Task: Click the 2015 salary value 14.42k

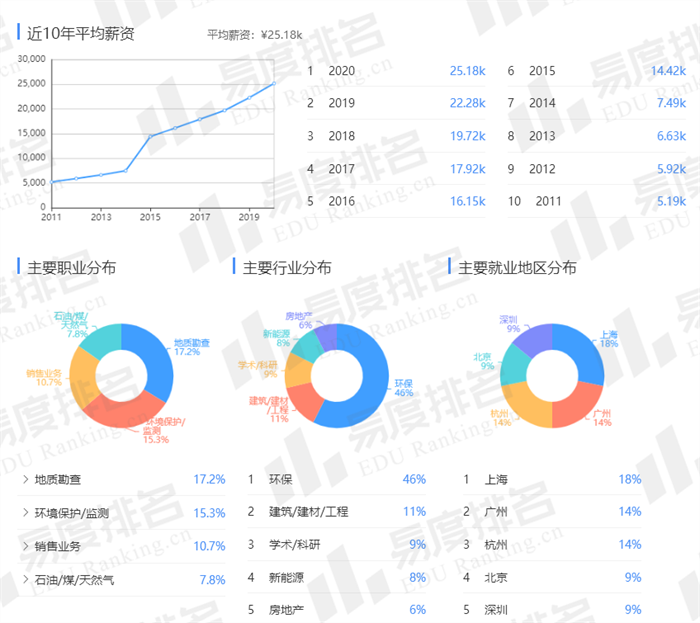Action: point(667,71)
